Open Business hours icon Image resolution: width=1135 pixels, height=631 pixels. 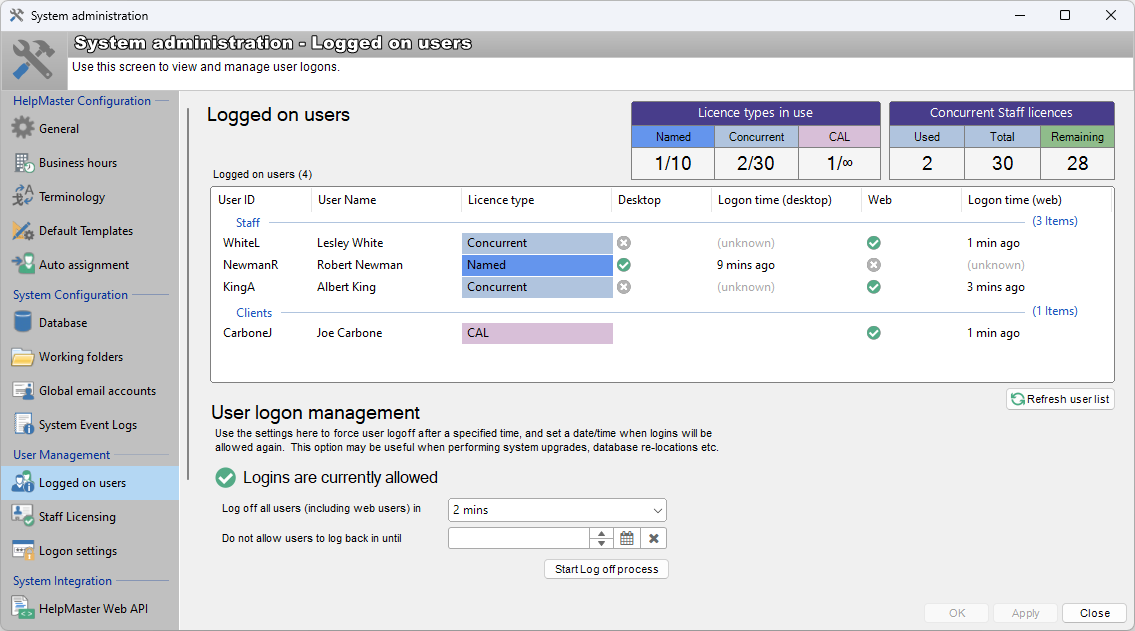[x=23, y=163]
